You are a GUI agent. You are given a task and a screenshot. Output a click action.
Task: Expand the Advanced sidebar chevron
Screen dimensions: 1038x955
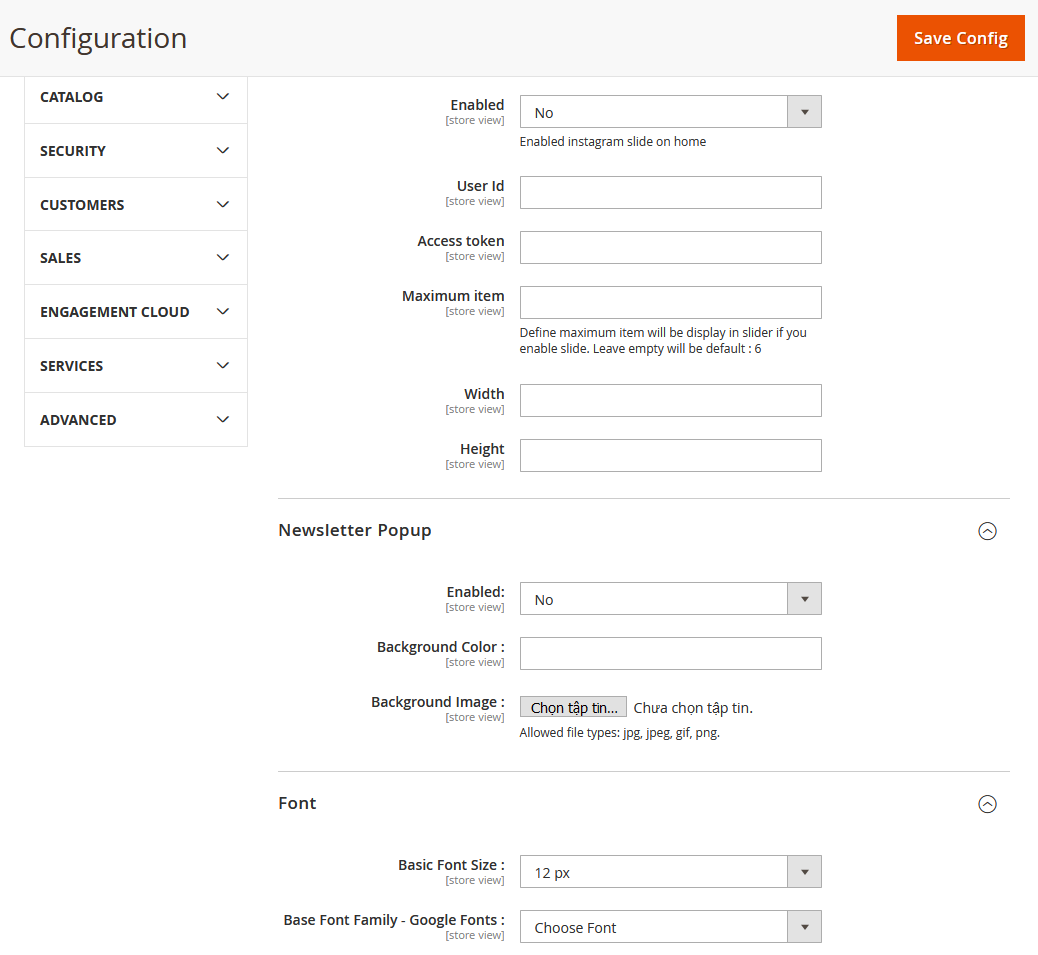(223, 420)
